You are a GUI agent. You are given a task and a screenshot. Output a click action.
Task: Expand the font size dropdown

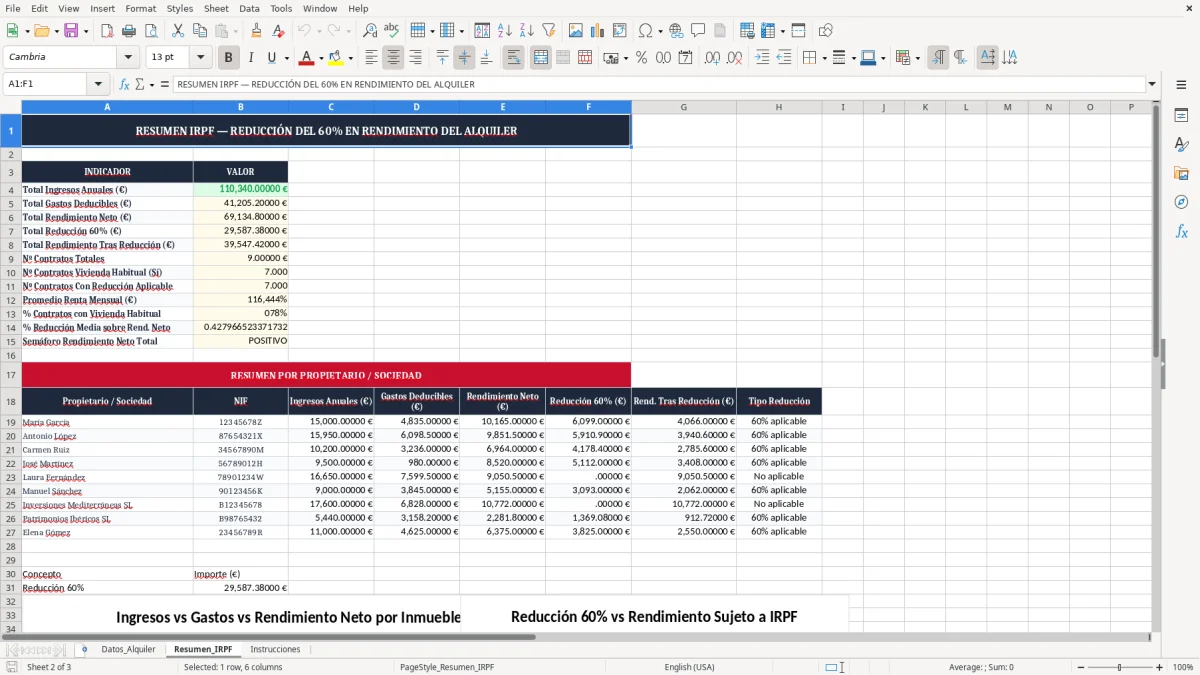[x=200, y=58]
